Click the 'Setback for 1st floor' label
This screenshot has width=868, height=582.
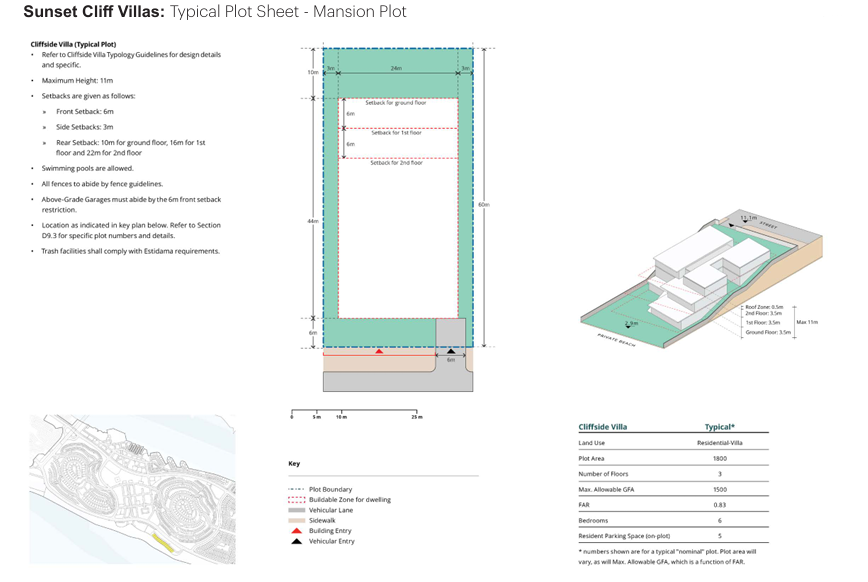(x=396, y=133)
